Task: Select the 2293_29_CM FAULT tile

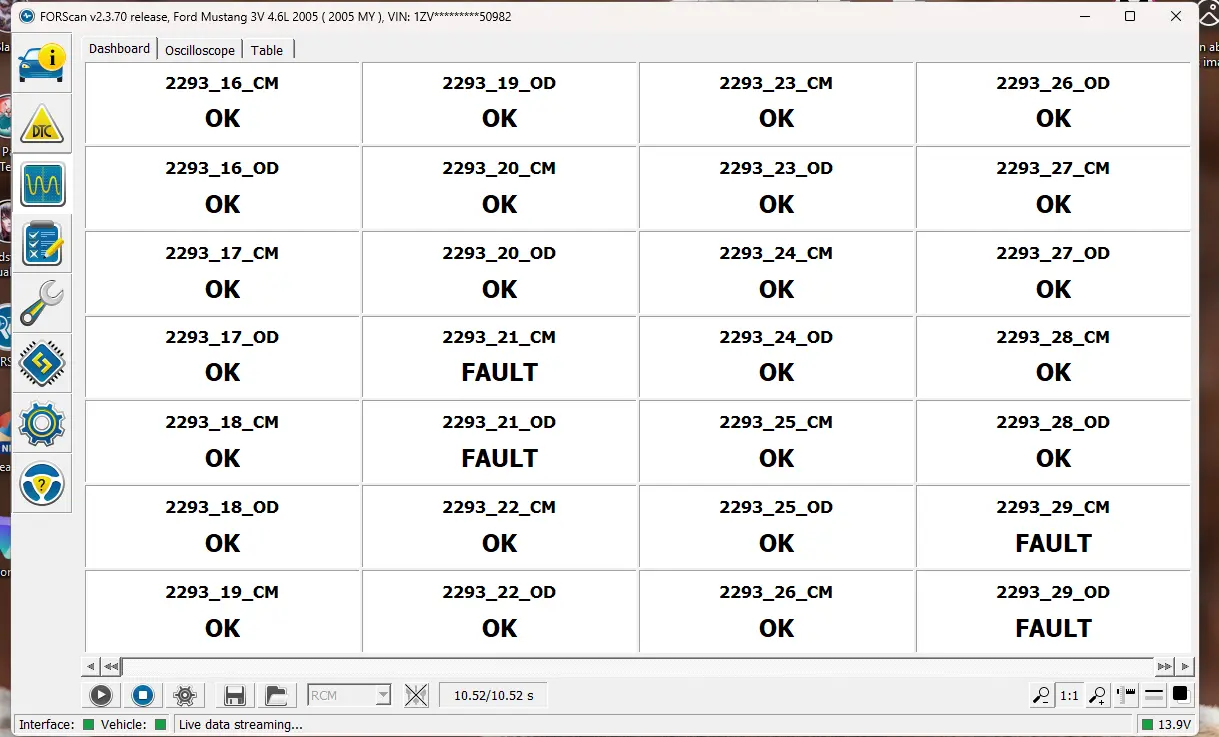Action: (x=1053, y=527)
